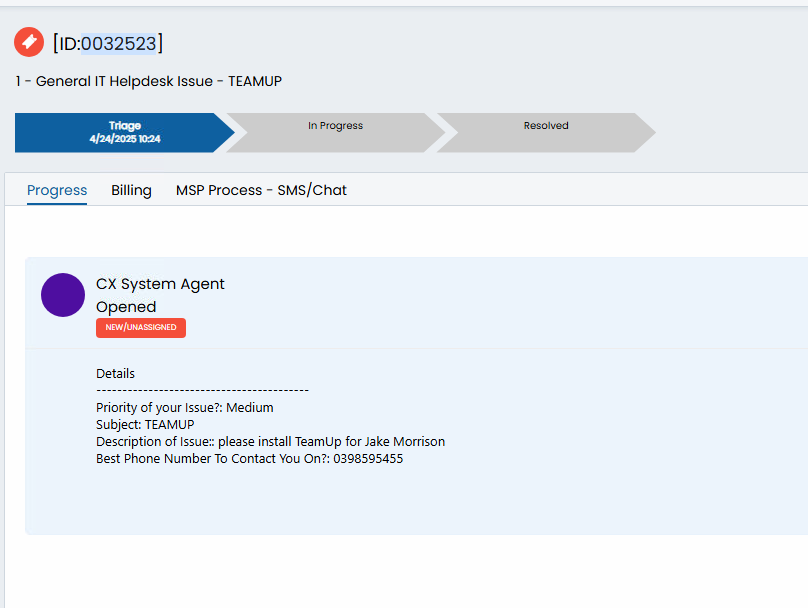
Task: Switch to the Billing tab
Action: click(131, 190)
